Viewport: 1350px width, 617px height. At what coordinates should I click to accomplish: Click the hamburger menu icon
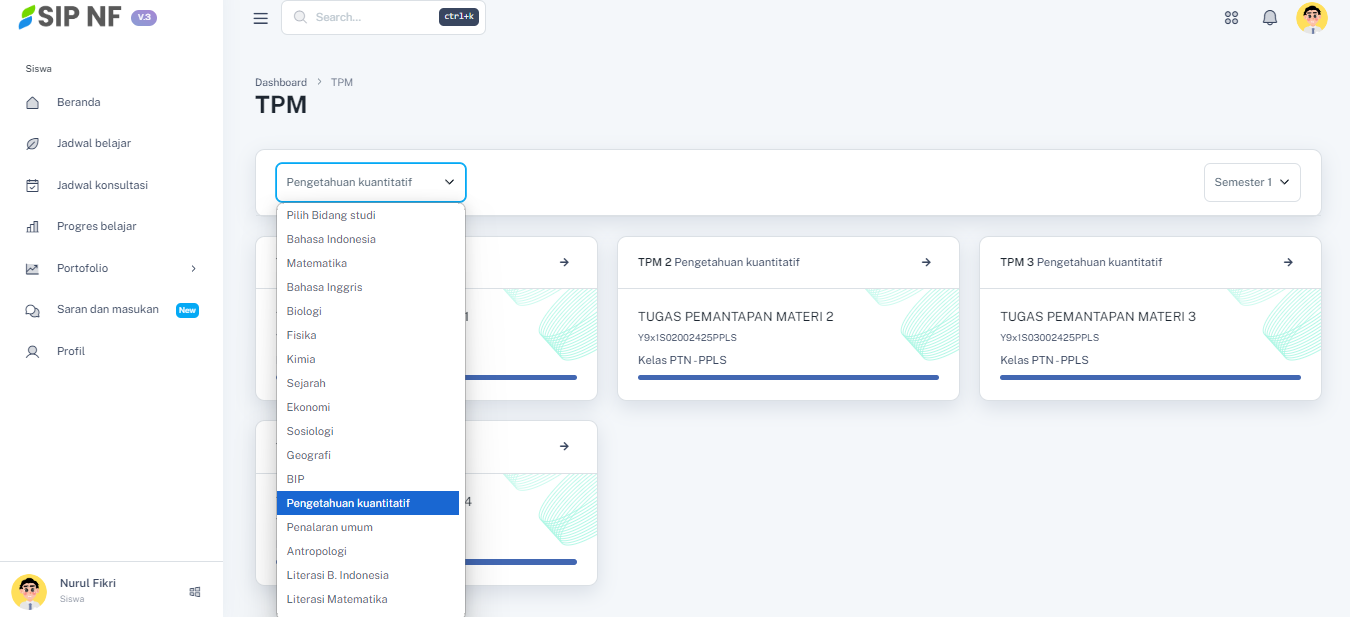(x=261, y=18)
